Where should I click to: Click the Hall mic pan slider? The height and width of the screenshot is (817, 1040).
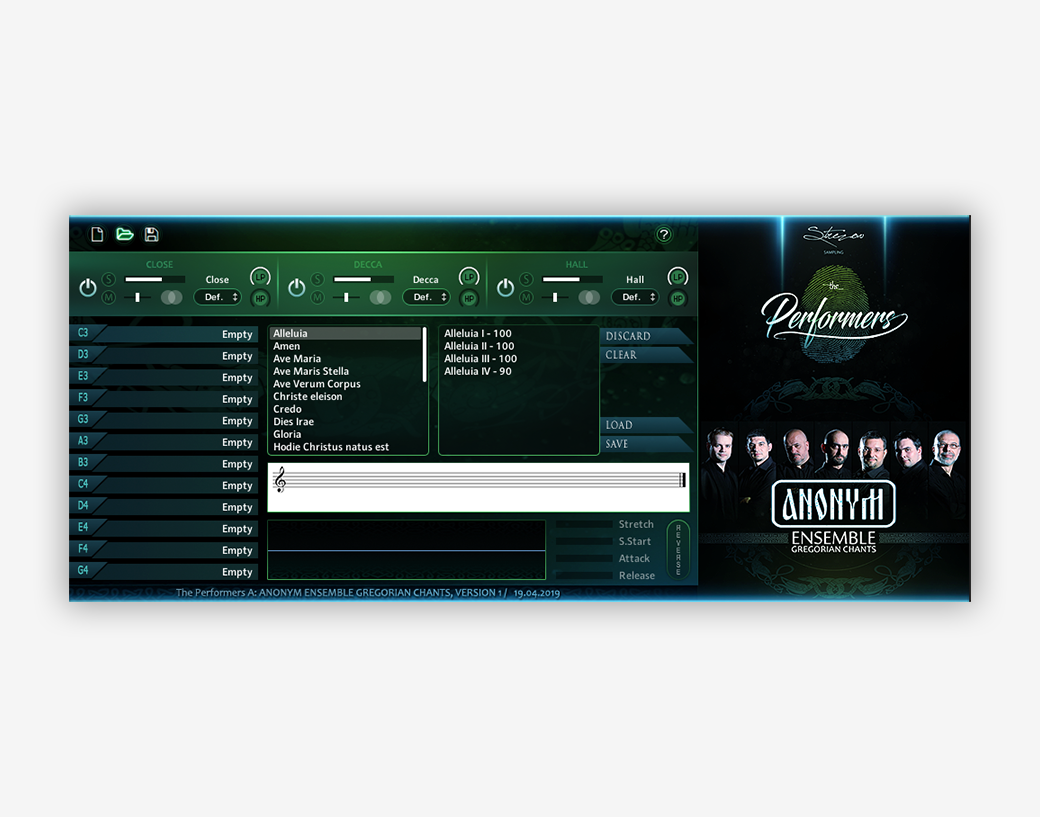(555, 297)
